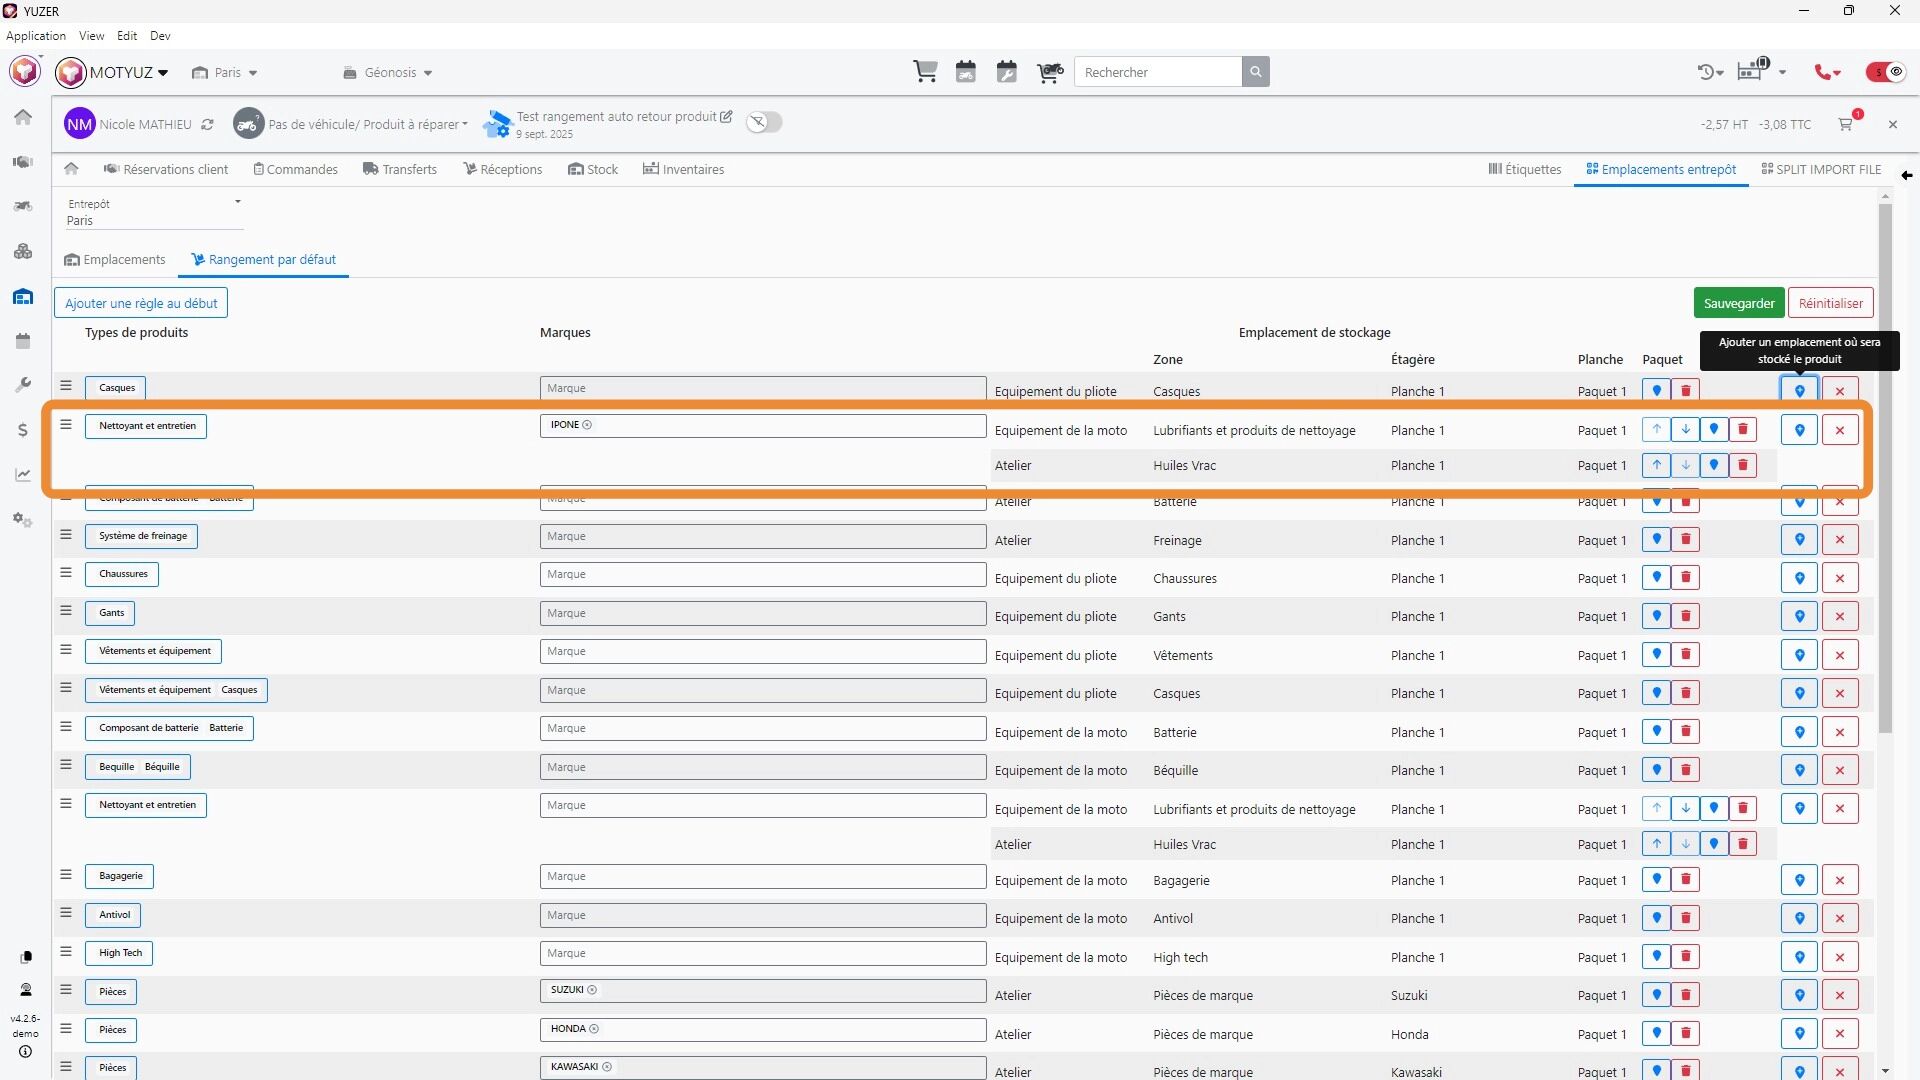Screen dimensions: 1920x1080
Task: Open the shopping cart icon in top toolbar
Action: coord(925,72)
